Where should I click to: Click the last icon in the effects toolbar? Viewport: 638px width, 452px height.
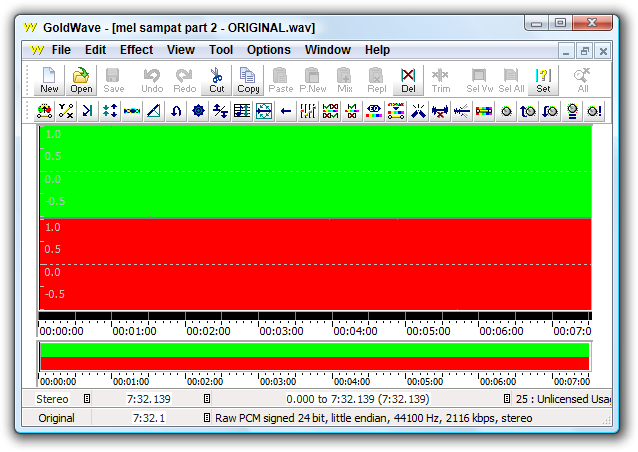point(594,111)
